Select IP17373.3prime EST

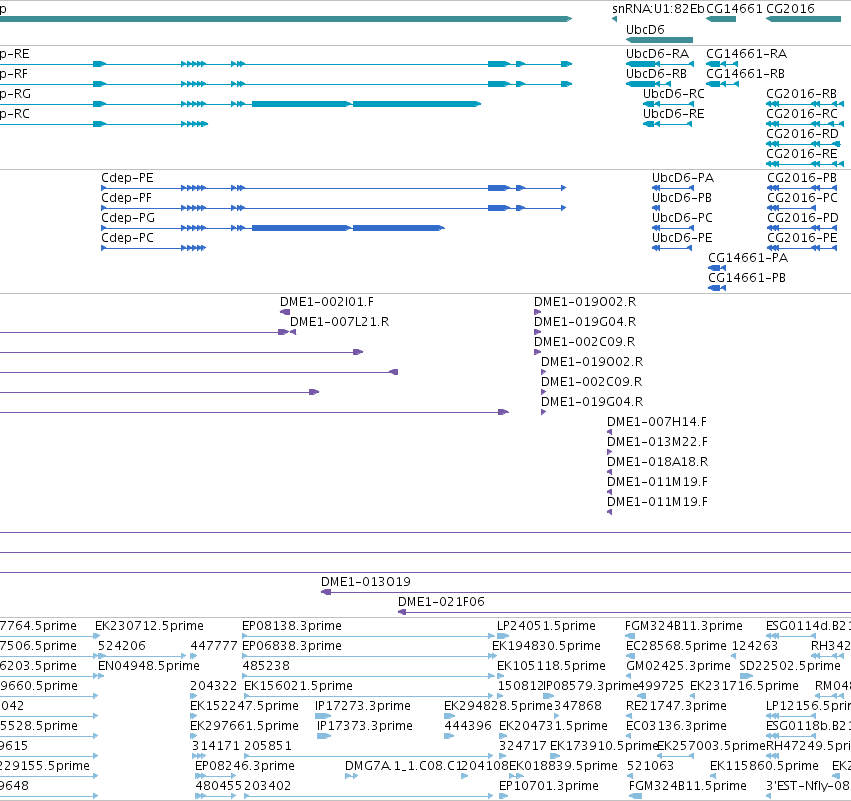pos(324,736)
